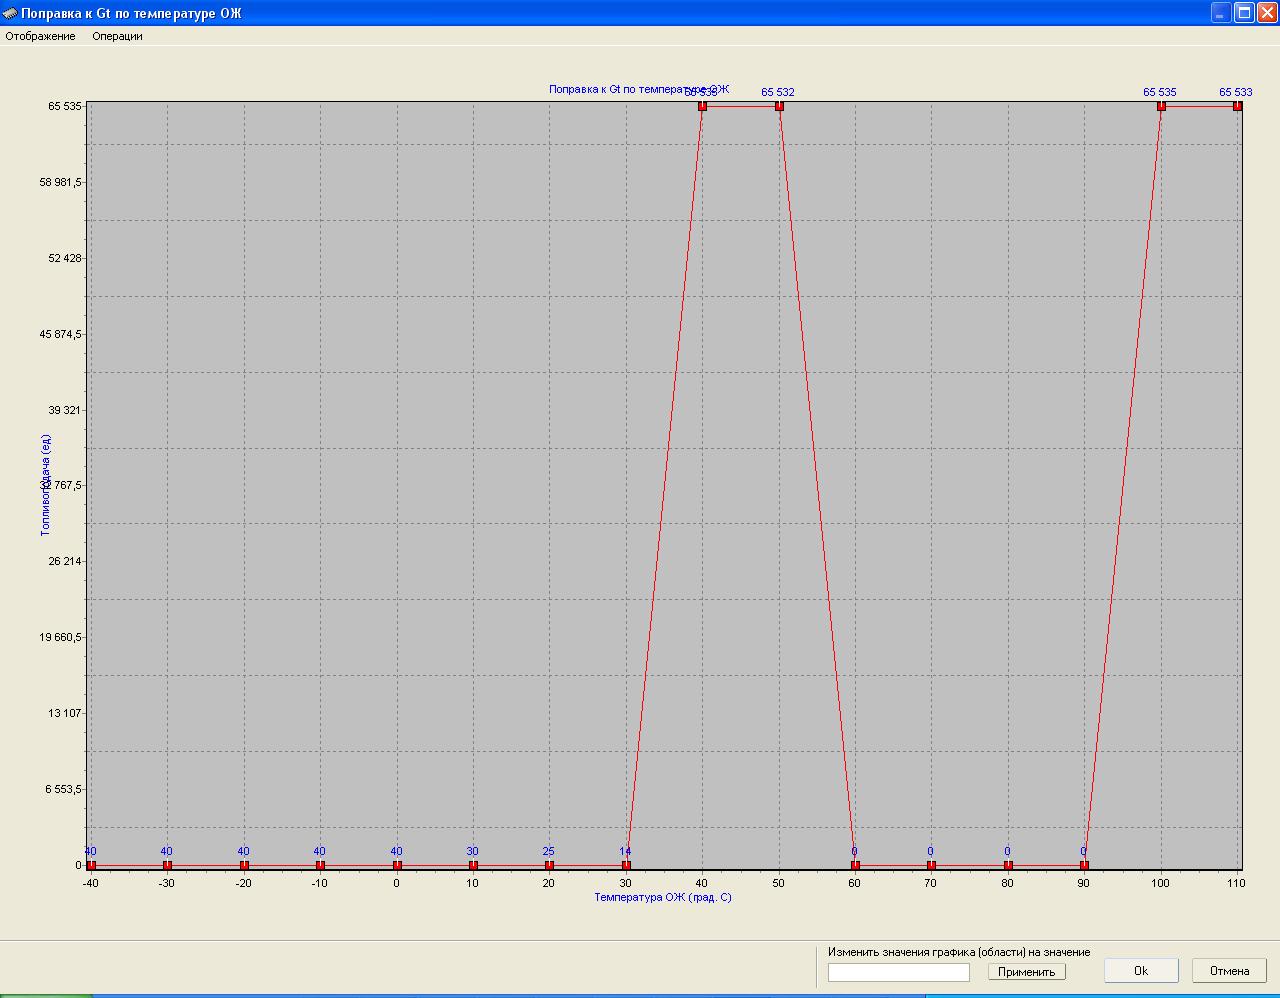Select the graph point labeled 65 533

click(x=1237, y=106)
